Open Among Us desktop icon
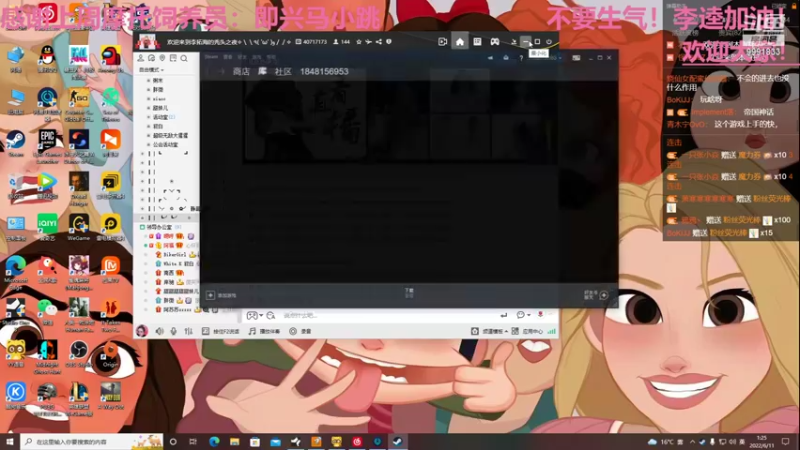The height and width of the screenshot is (450, 800). point(111,60)
